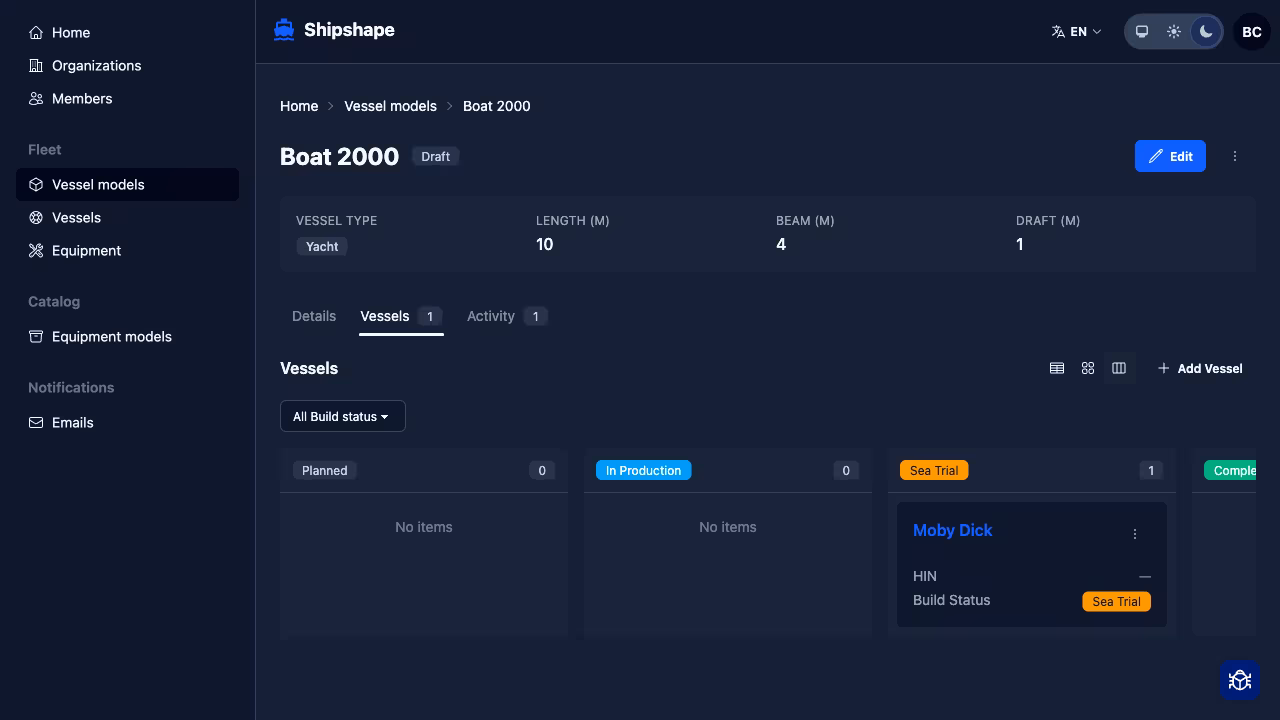
Task: Toggle dark theme moon button
Action: (x=1206, y=32)
